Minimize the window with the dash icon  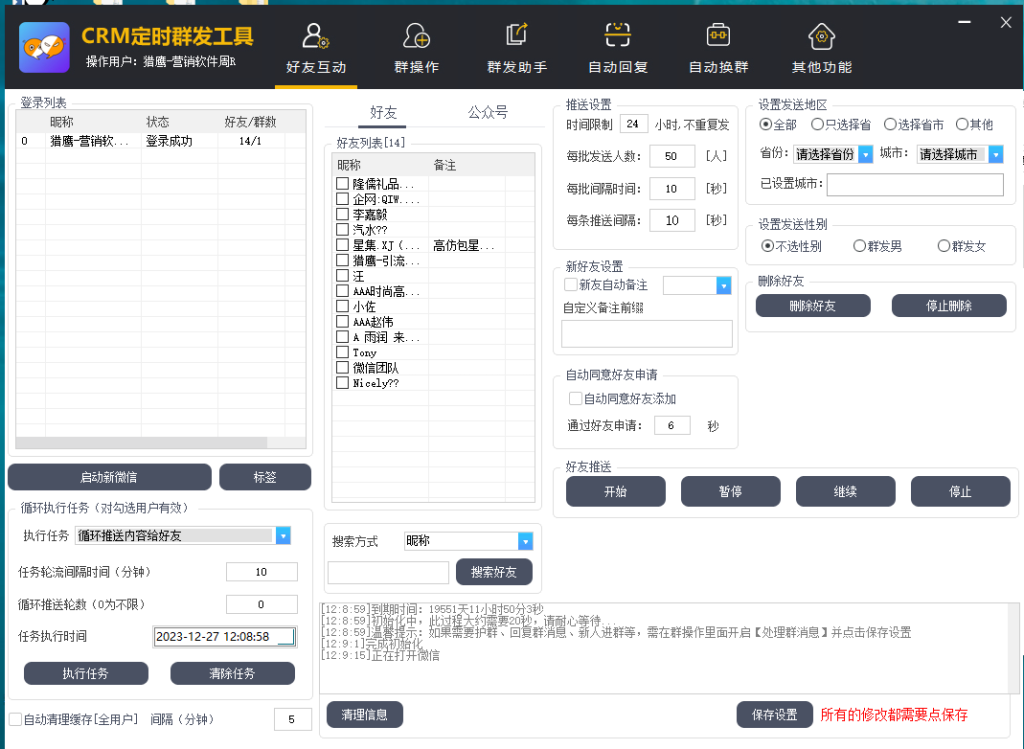[963, 22]
